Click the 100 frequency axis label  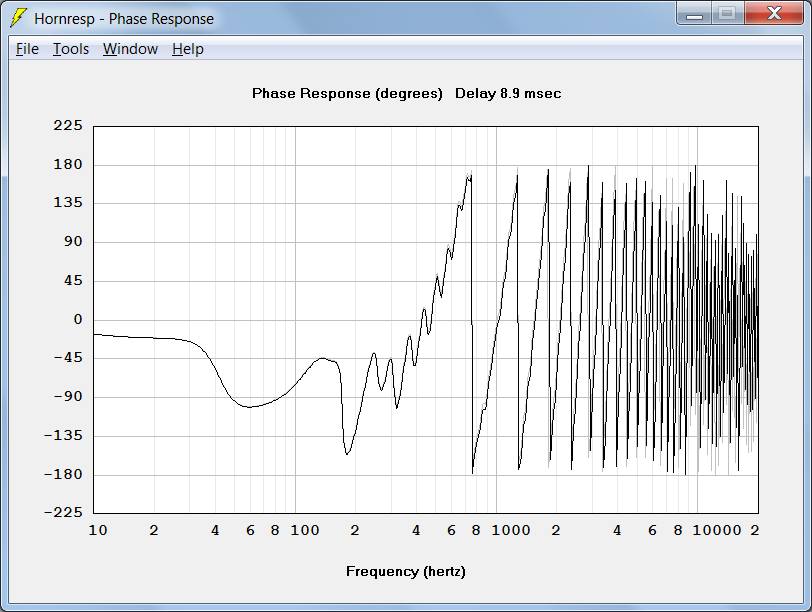pos(304,530)
